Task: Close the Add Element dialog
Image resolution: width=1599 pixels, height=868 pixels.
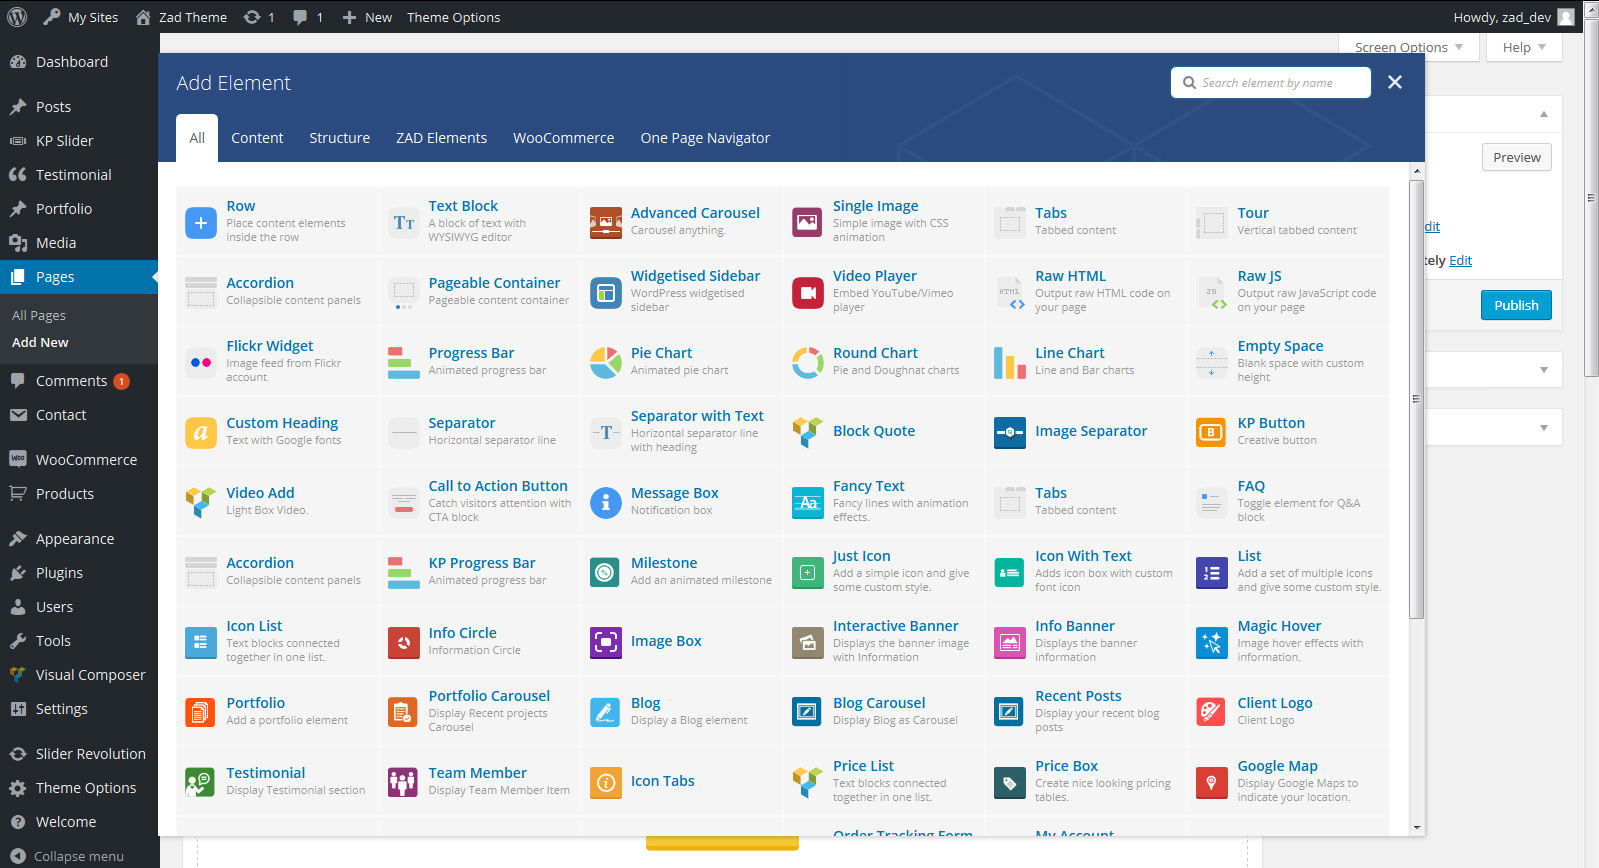Action: 1395,82
